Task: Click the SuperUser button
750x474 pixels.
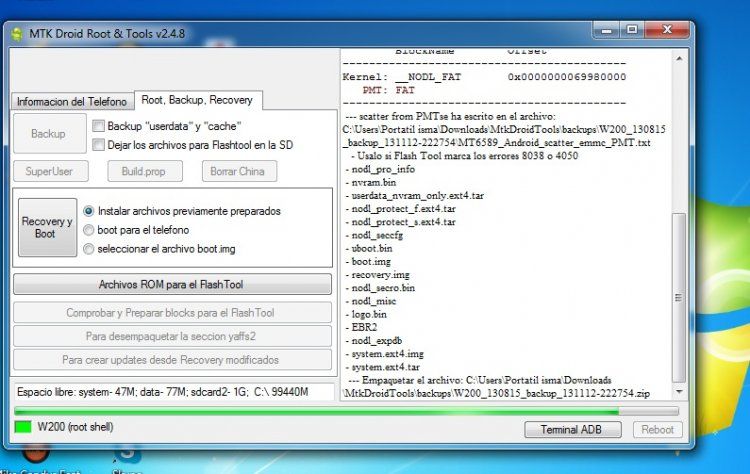Action: [x=49, y=171]
